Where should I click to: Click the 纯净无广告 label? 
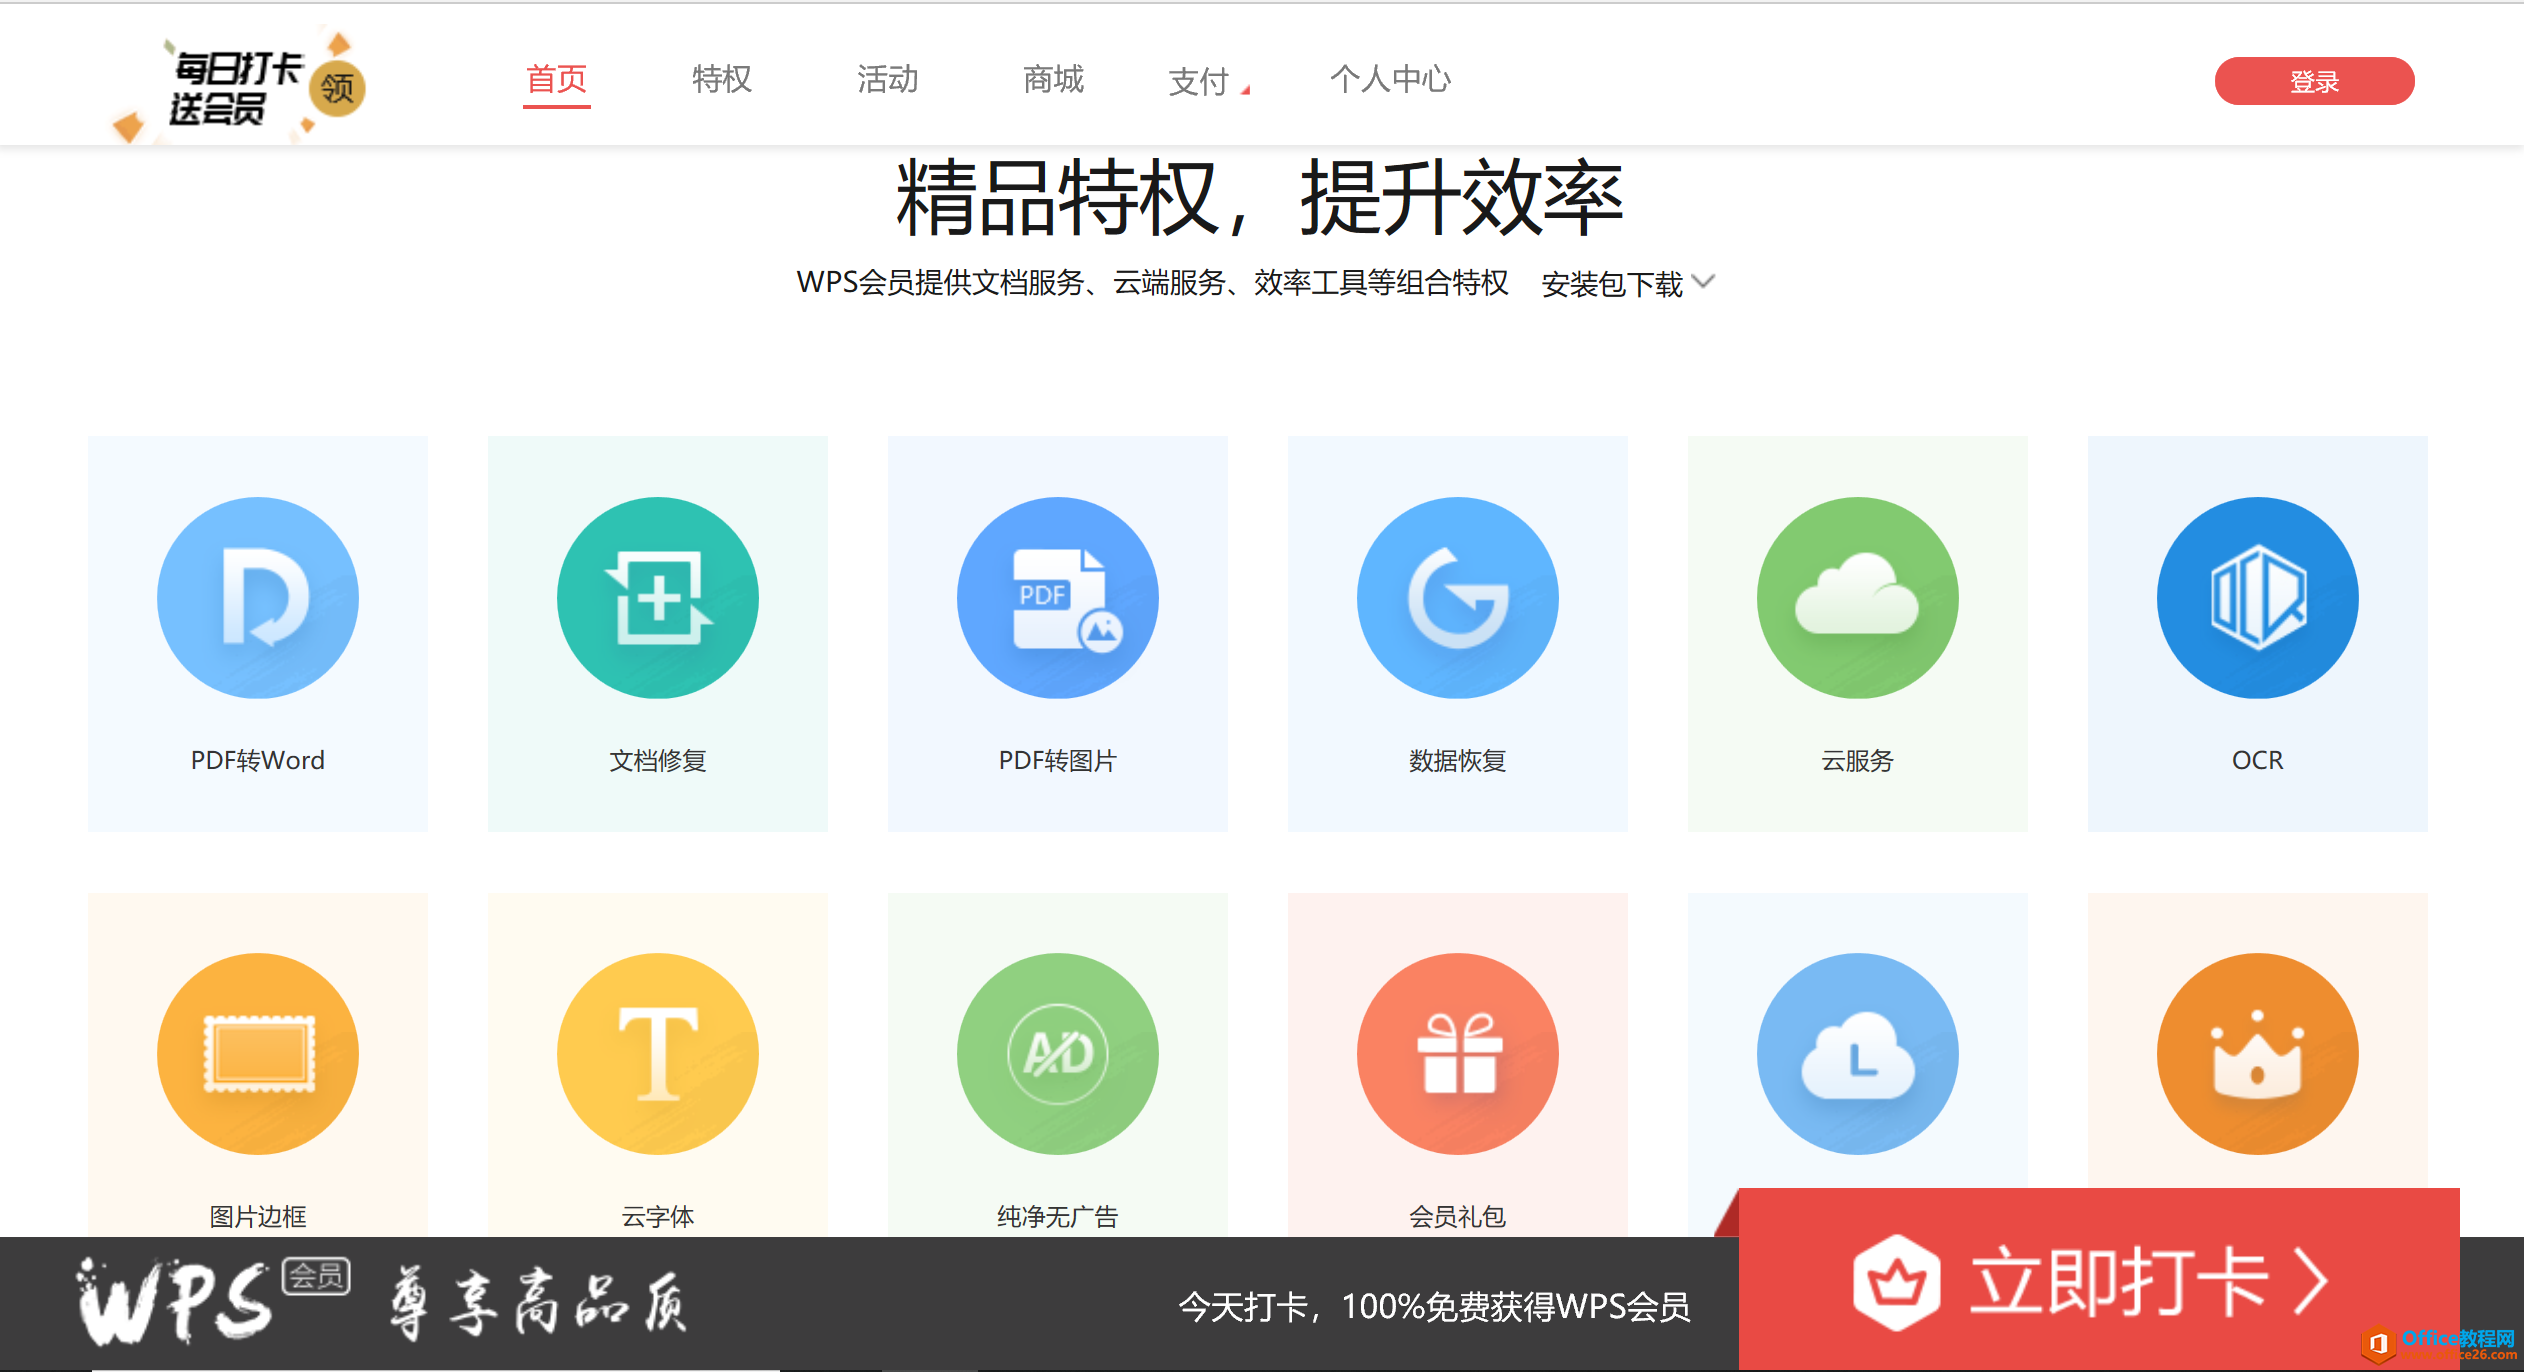point(1058,1216)
